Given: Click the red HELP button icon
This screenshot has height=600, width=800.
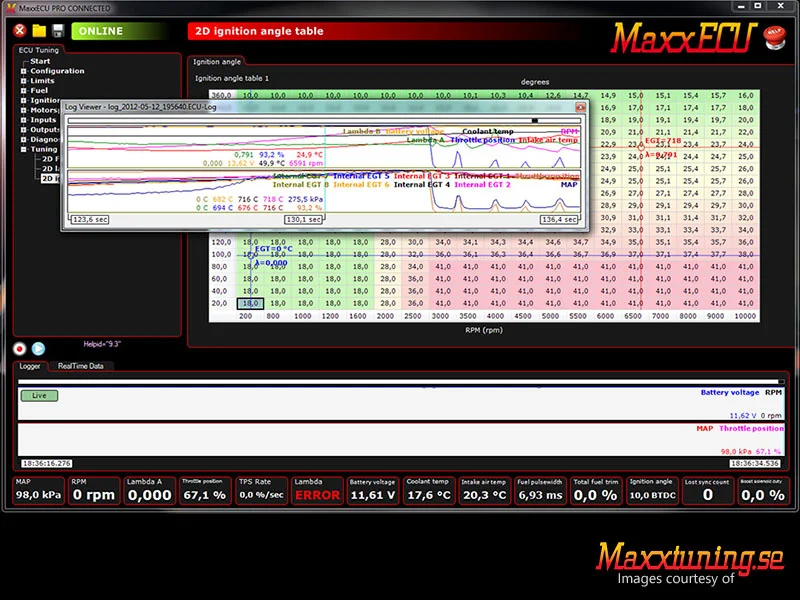Looking at the screenshot, I should 774,37.
